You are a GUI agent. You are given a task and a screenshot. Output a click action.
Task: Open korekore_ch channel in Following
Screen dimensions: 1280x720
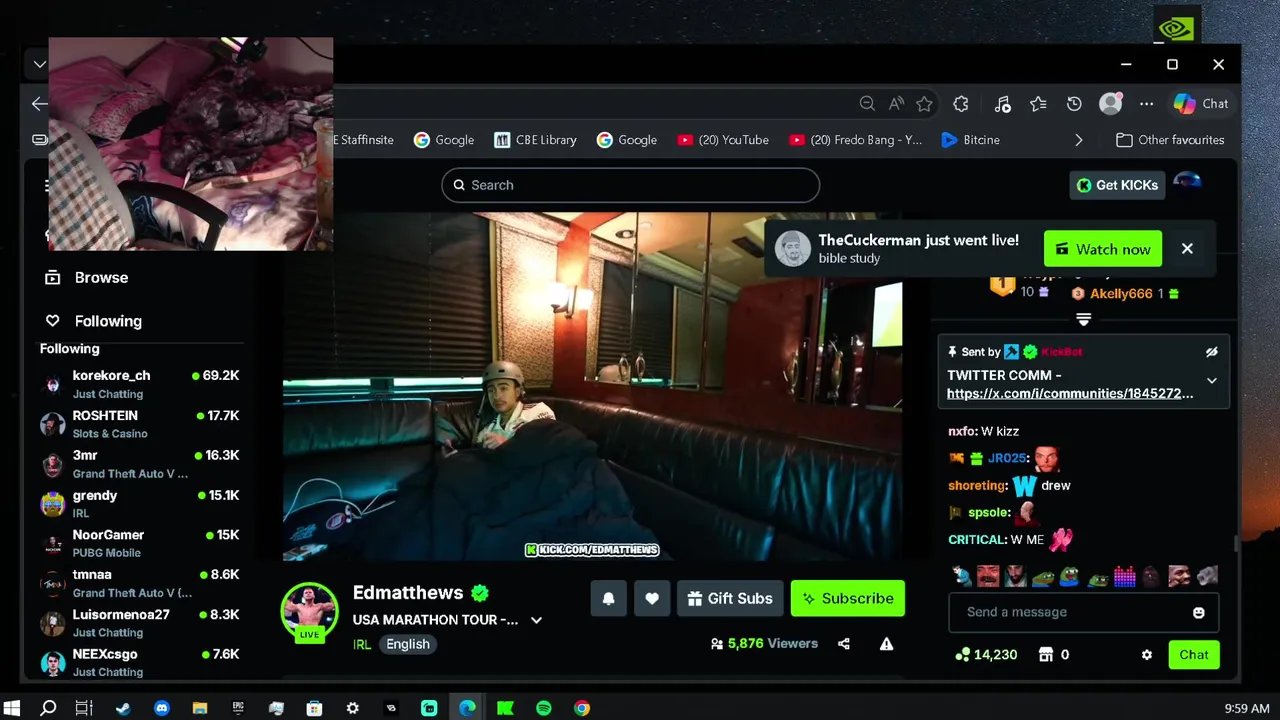click(140, 384)
